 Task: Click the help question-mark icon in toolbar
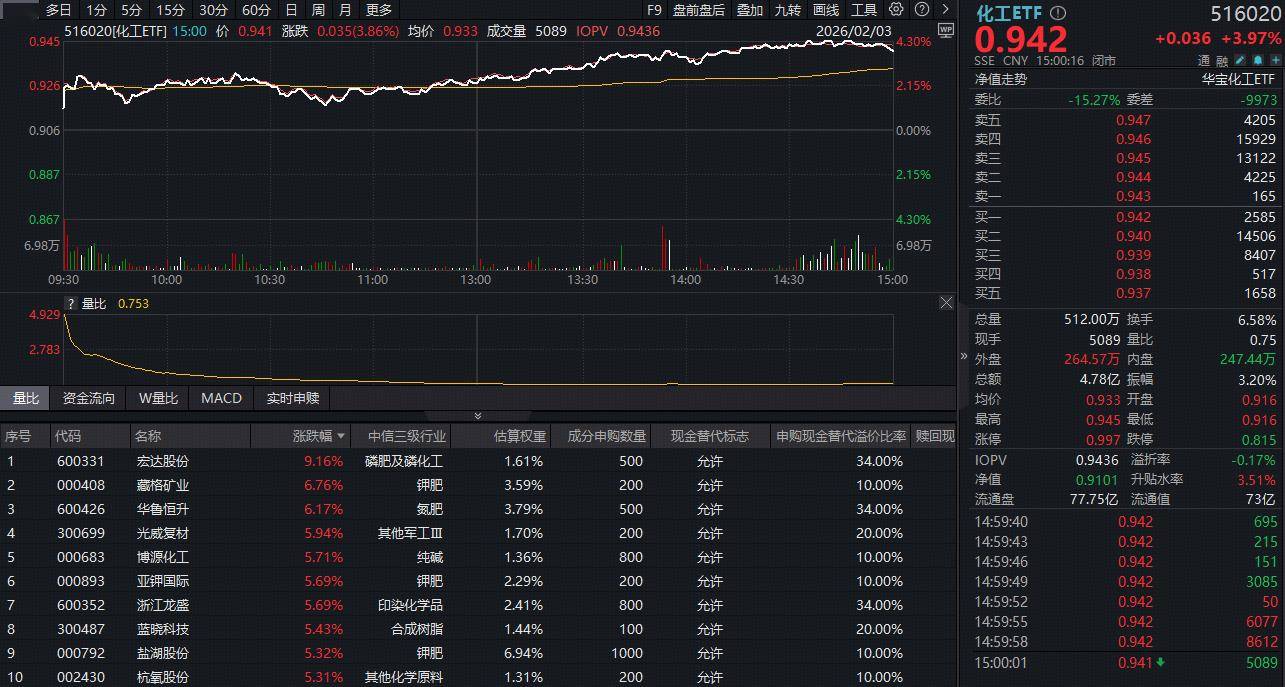(x=920, y=10)
